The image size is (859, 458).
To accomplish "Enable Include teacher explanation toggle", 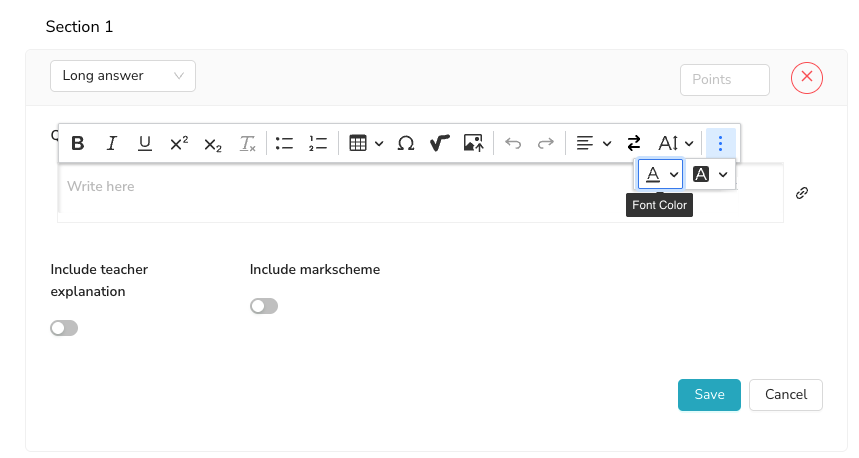I will (x=64, y=328).
